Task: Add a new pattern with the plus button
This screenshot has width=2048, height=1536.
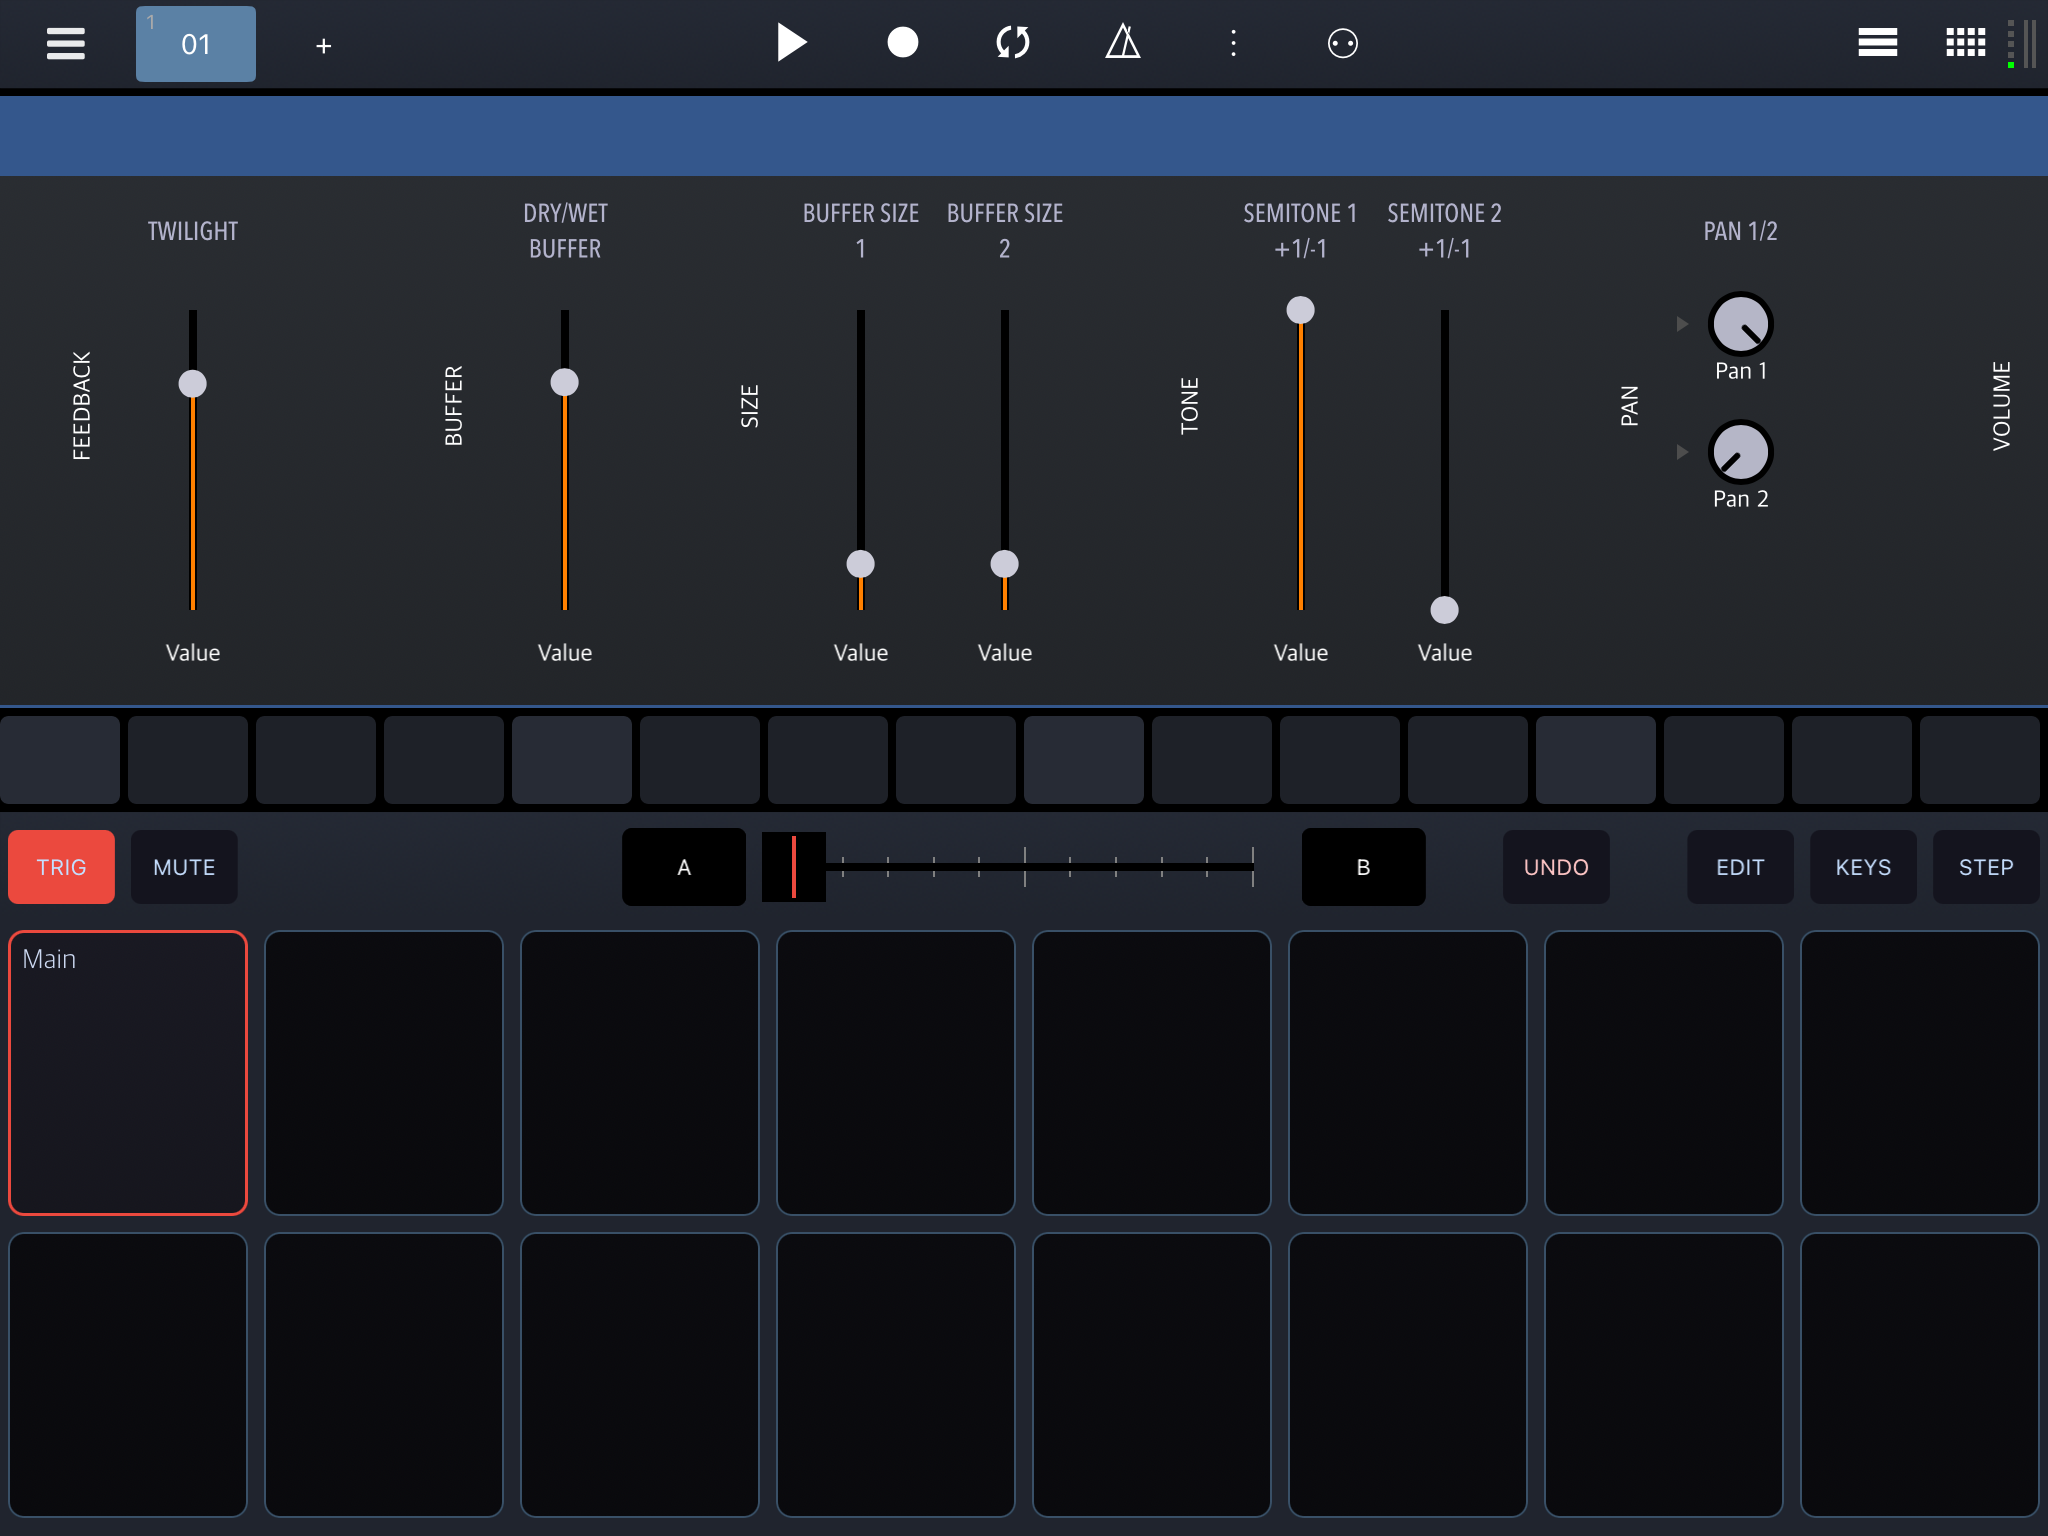Action: pyautogui.click(x=323, y=46)
